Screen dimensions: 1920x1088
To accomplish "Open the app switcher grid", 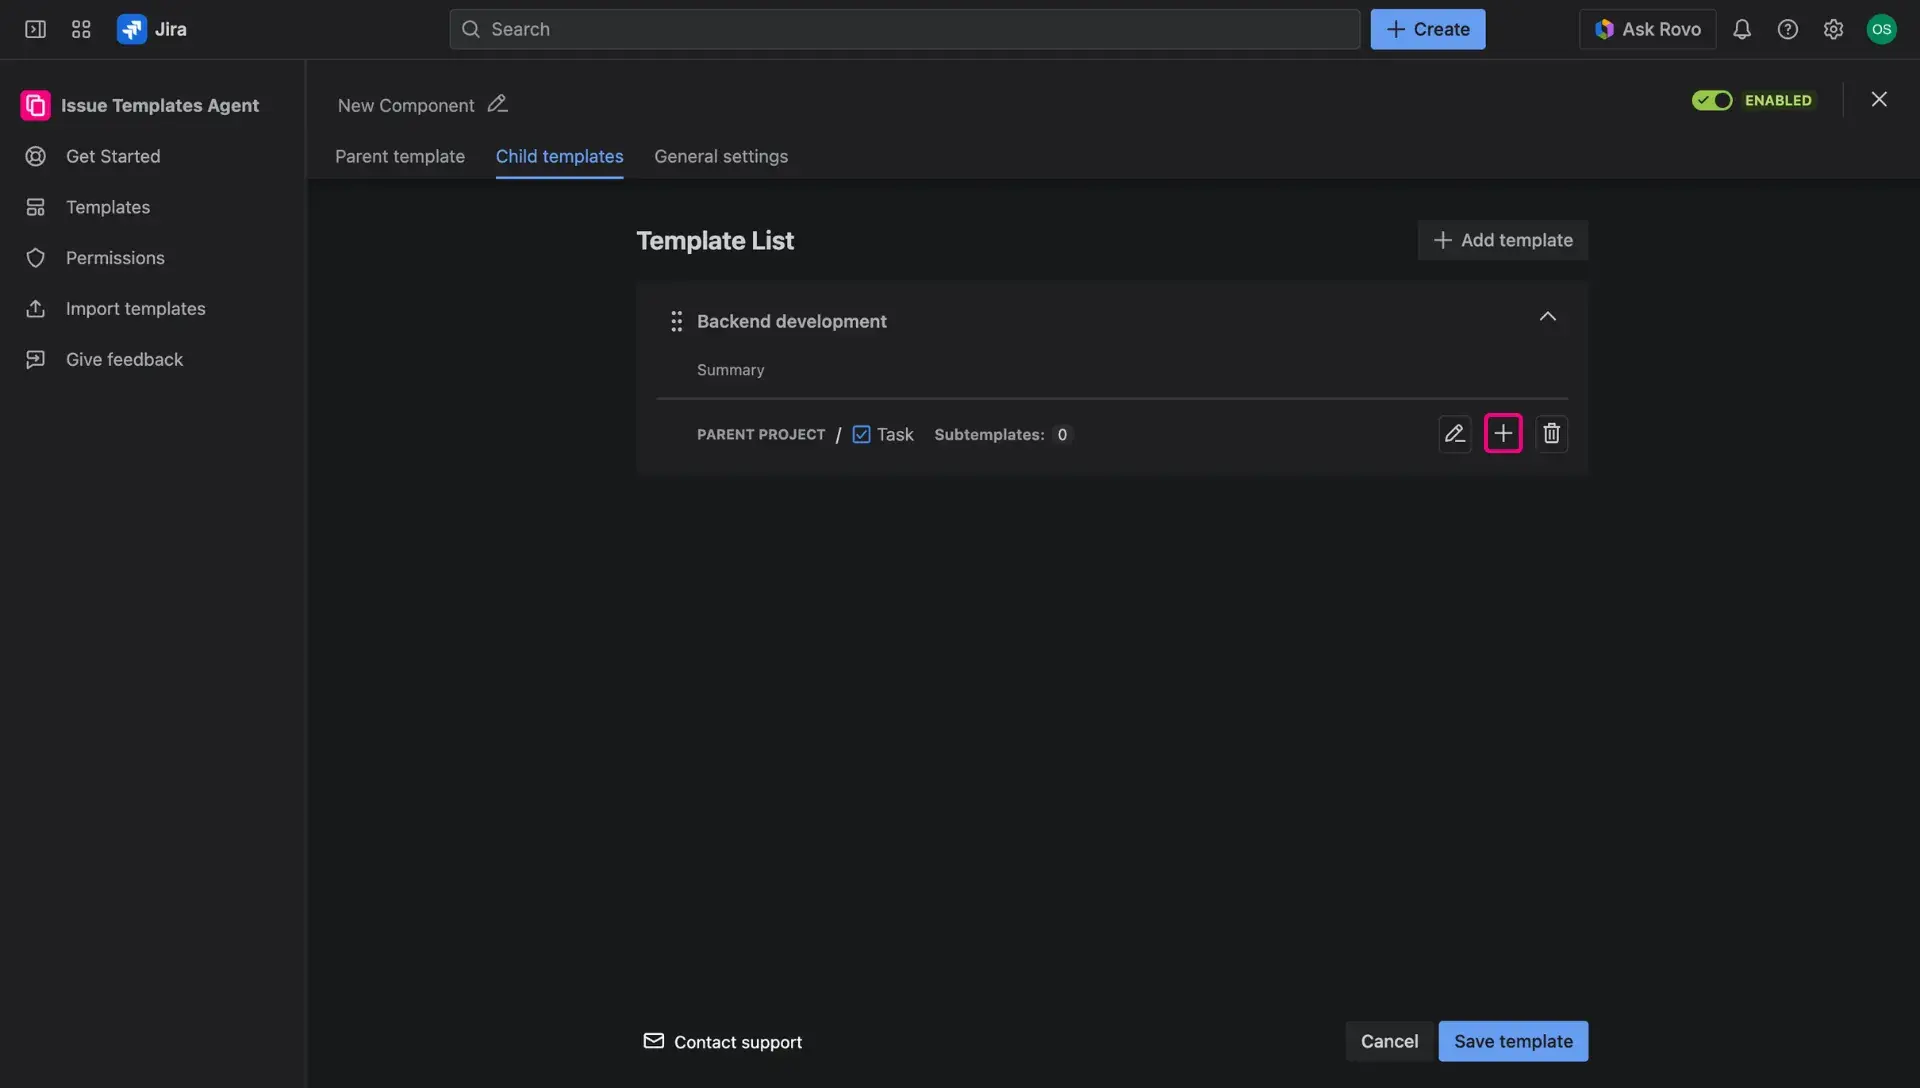I will 81,29.
